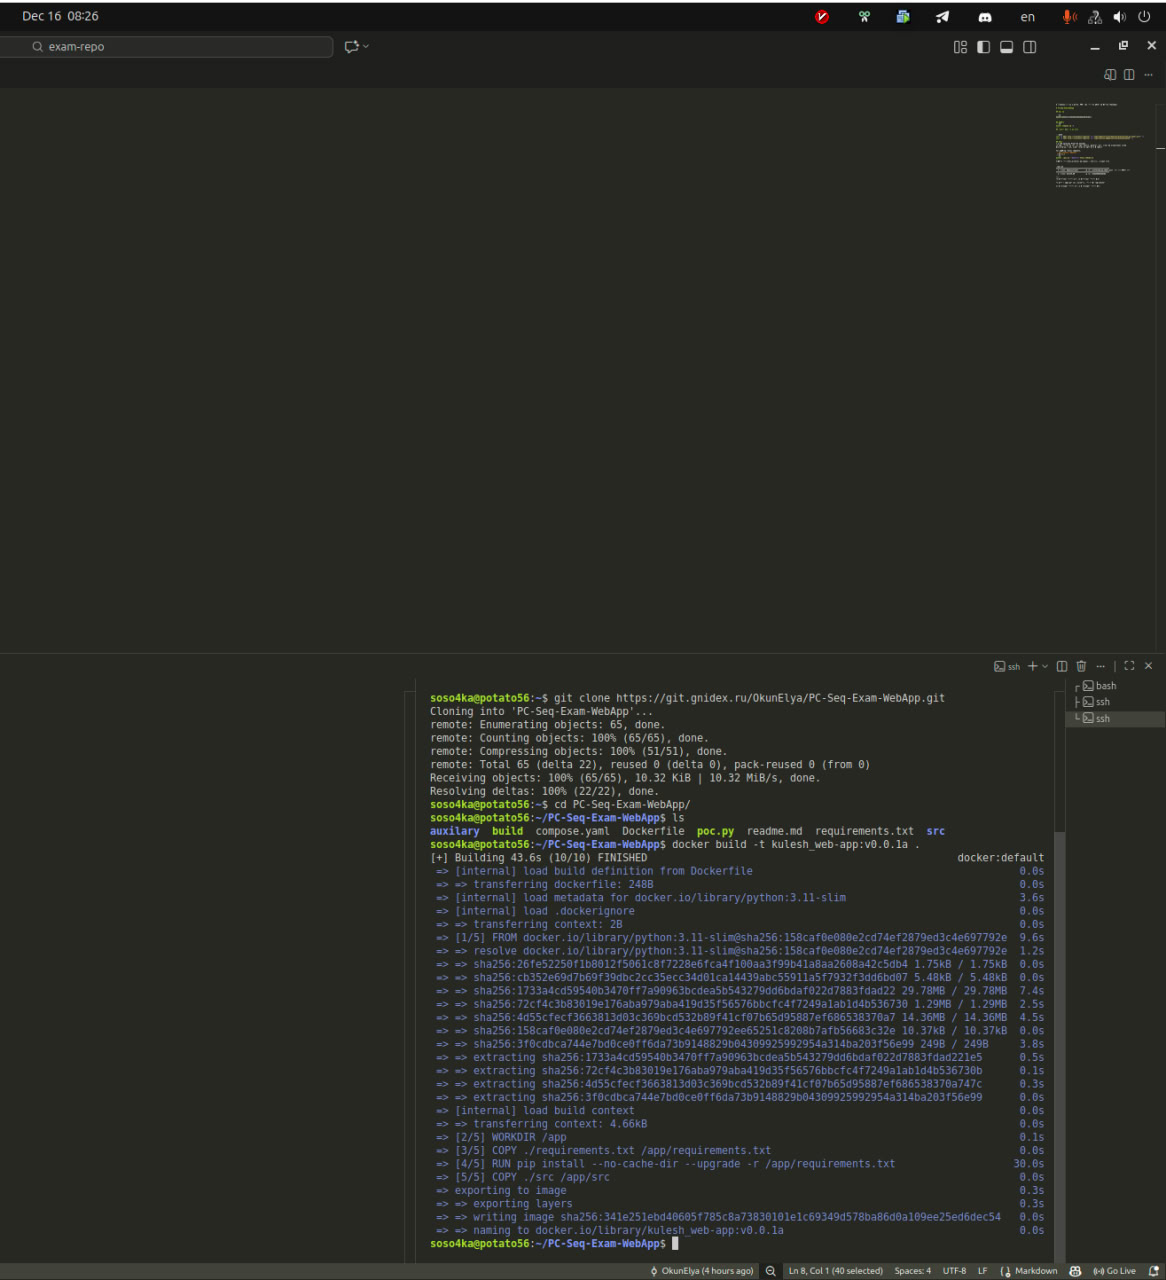Split the terminal pane
Image resolution: width=1166 pixels, height=1280 pixels.
click(x=1062, y=666)
